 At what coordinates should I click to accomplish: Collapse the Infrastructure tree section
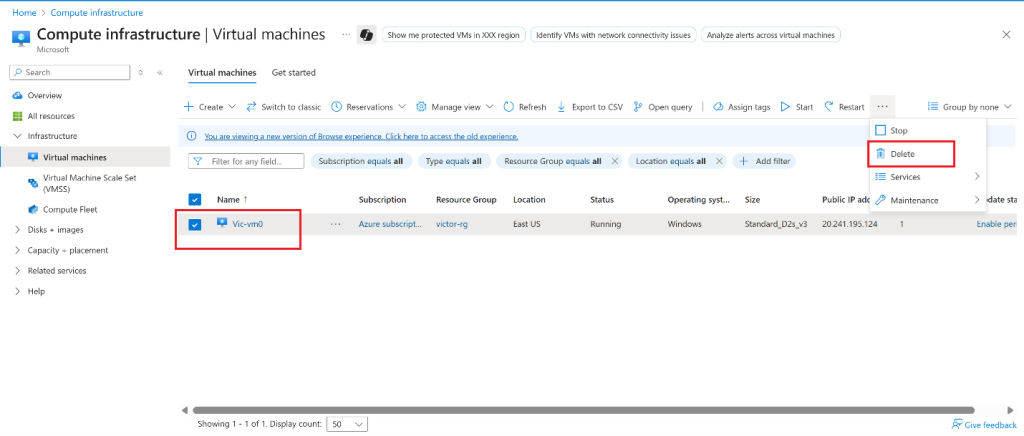18,136
